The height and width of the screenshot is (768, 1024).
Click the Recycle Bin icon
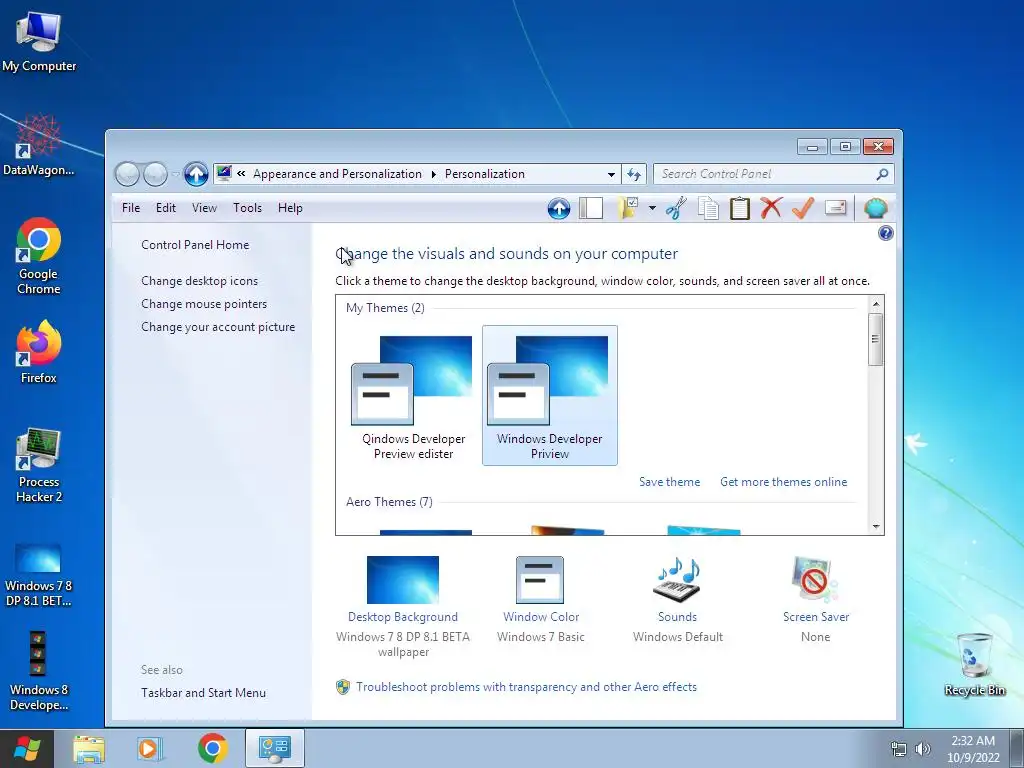point(975,664)
